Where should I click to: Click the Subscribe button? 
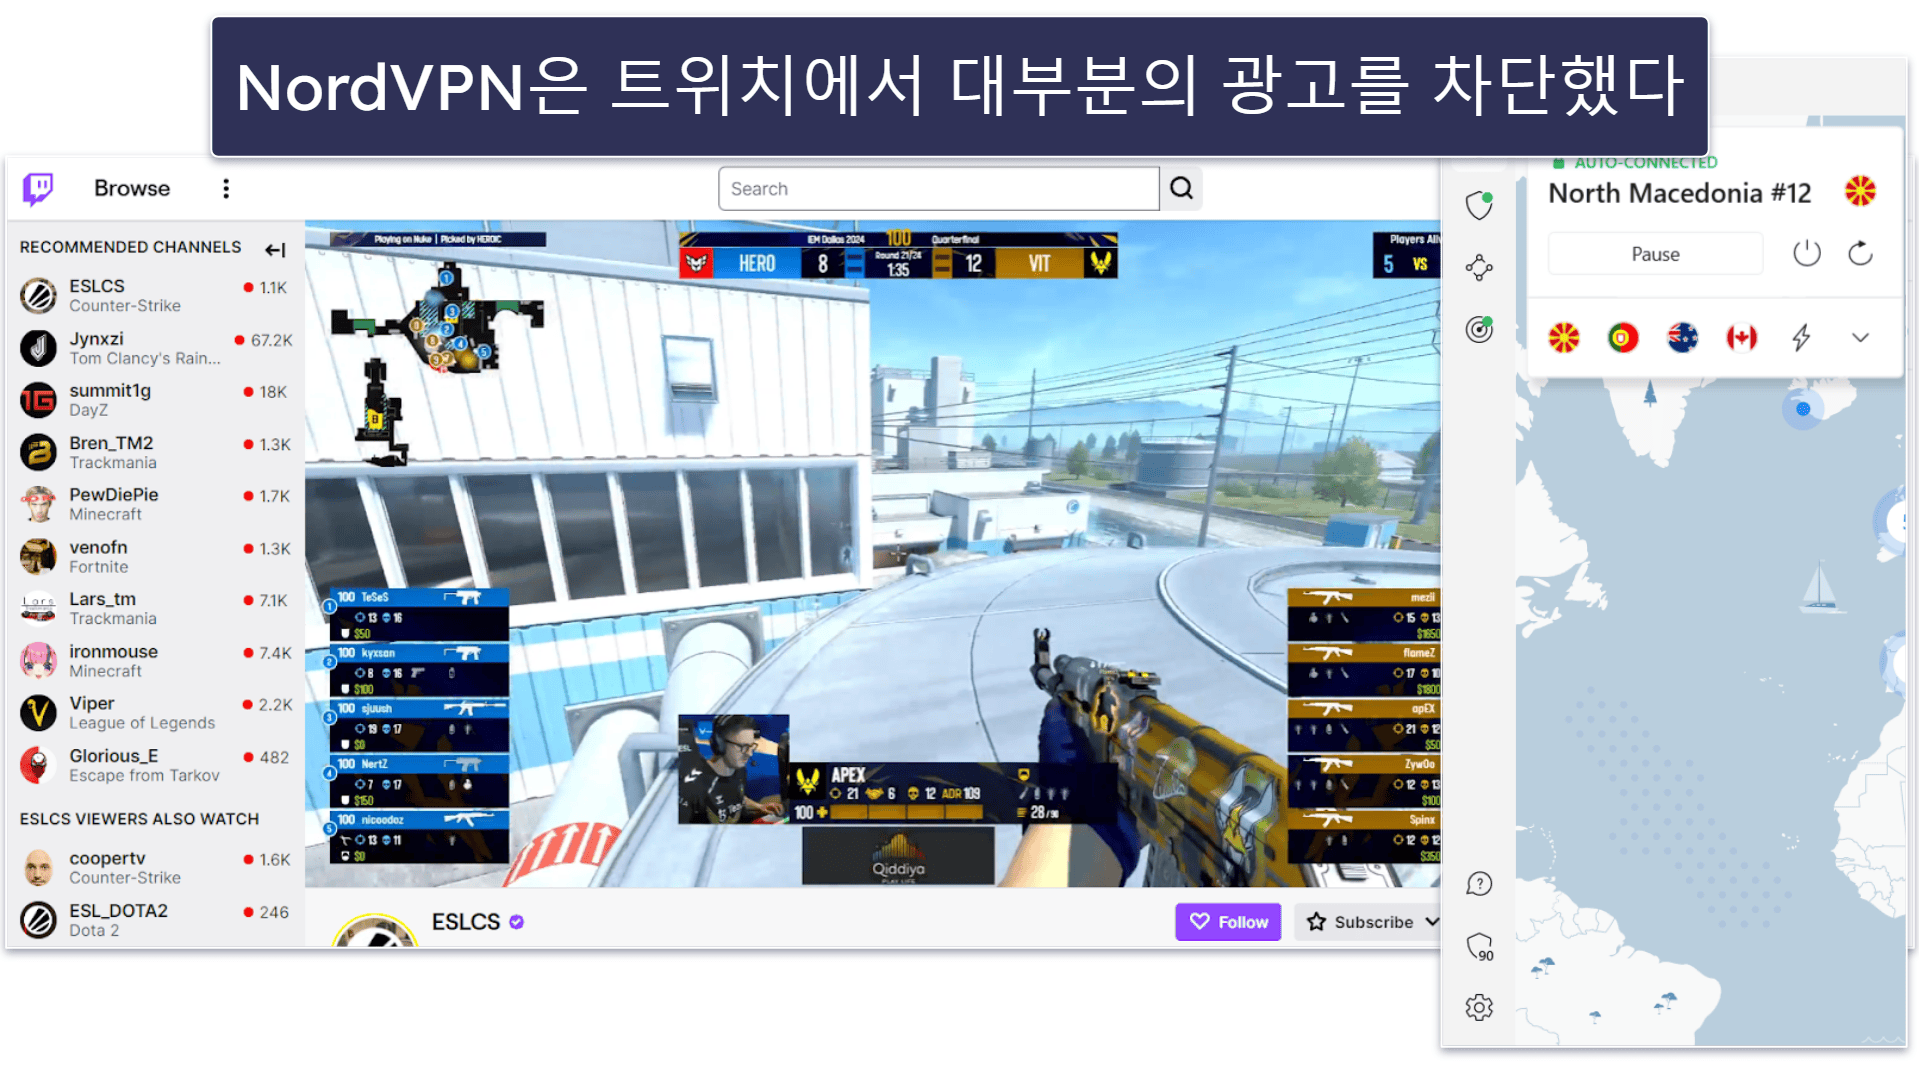1360,922
